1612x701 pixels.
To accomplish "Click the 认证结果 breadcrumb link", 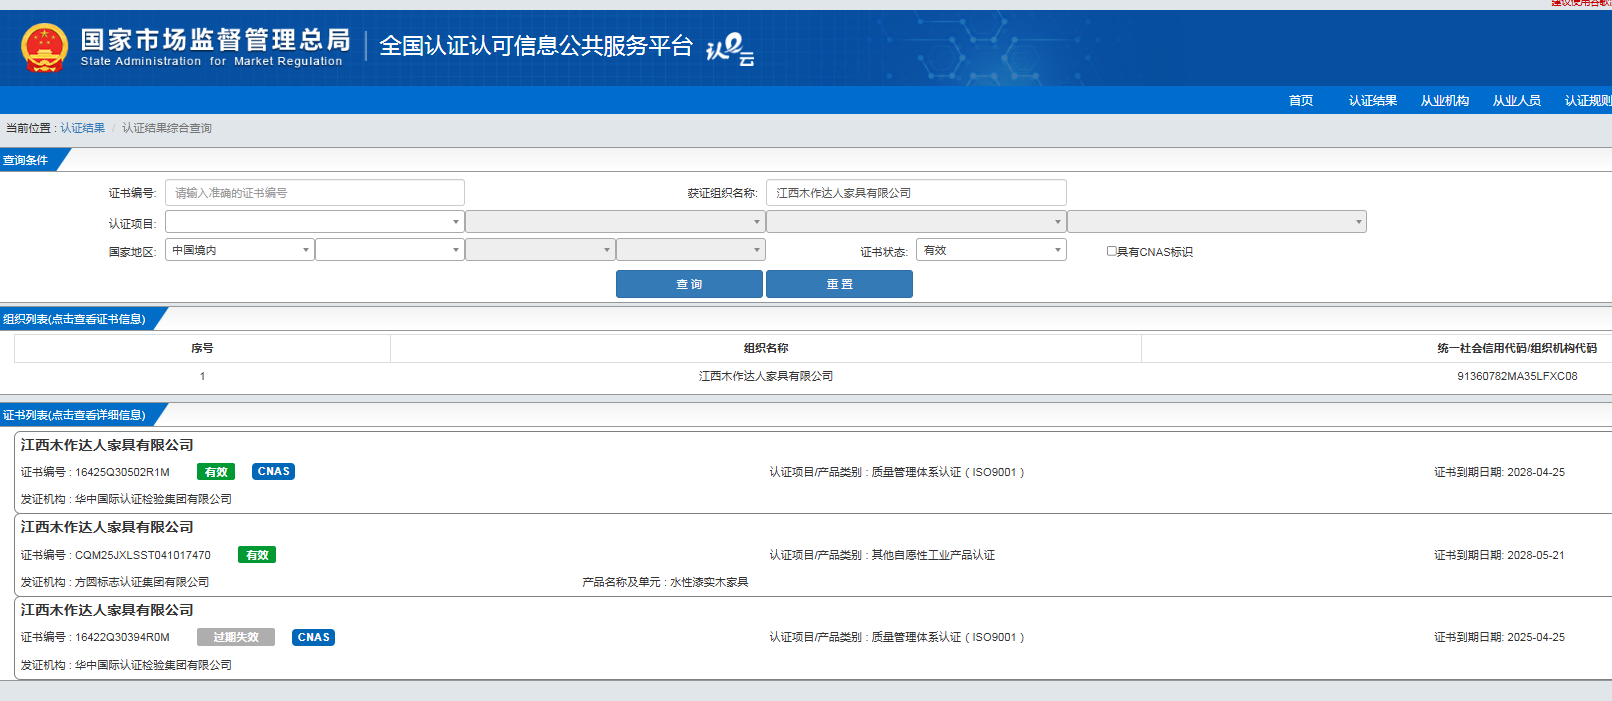I will [x=82, y=128].
